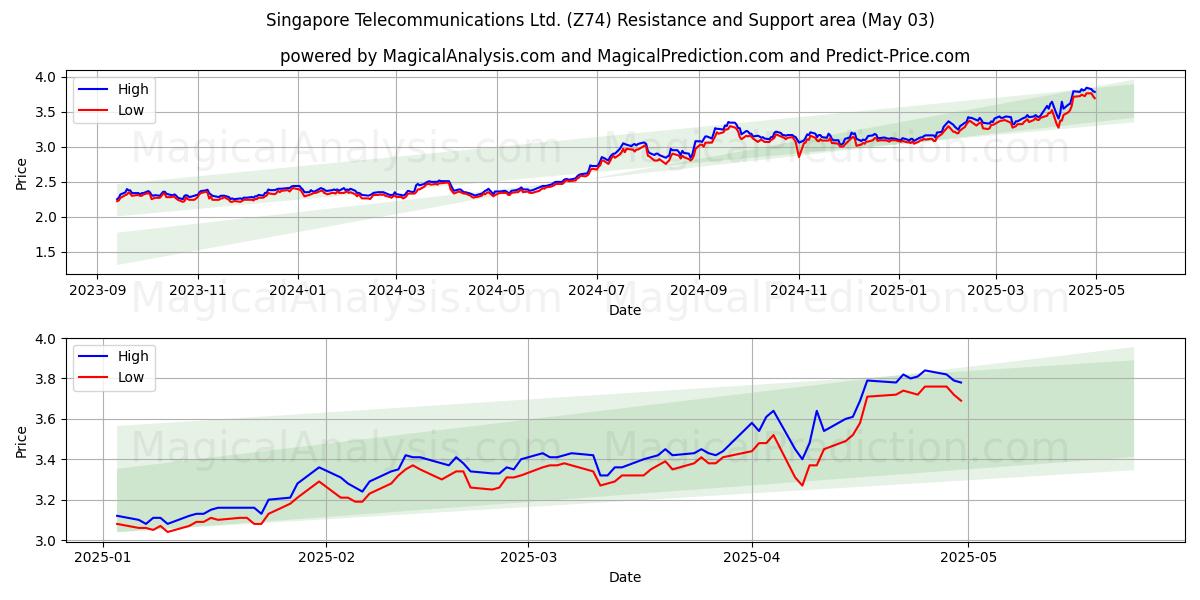Viewport: 1200px width, 600px height.
Task: Click the '1.5' y-axis tick on top chart
Action: coord(48,253)
